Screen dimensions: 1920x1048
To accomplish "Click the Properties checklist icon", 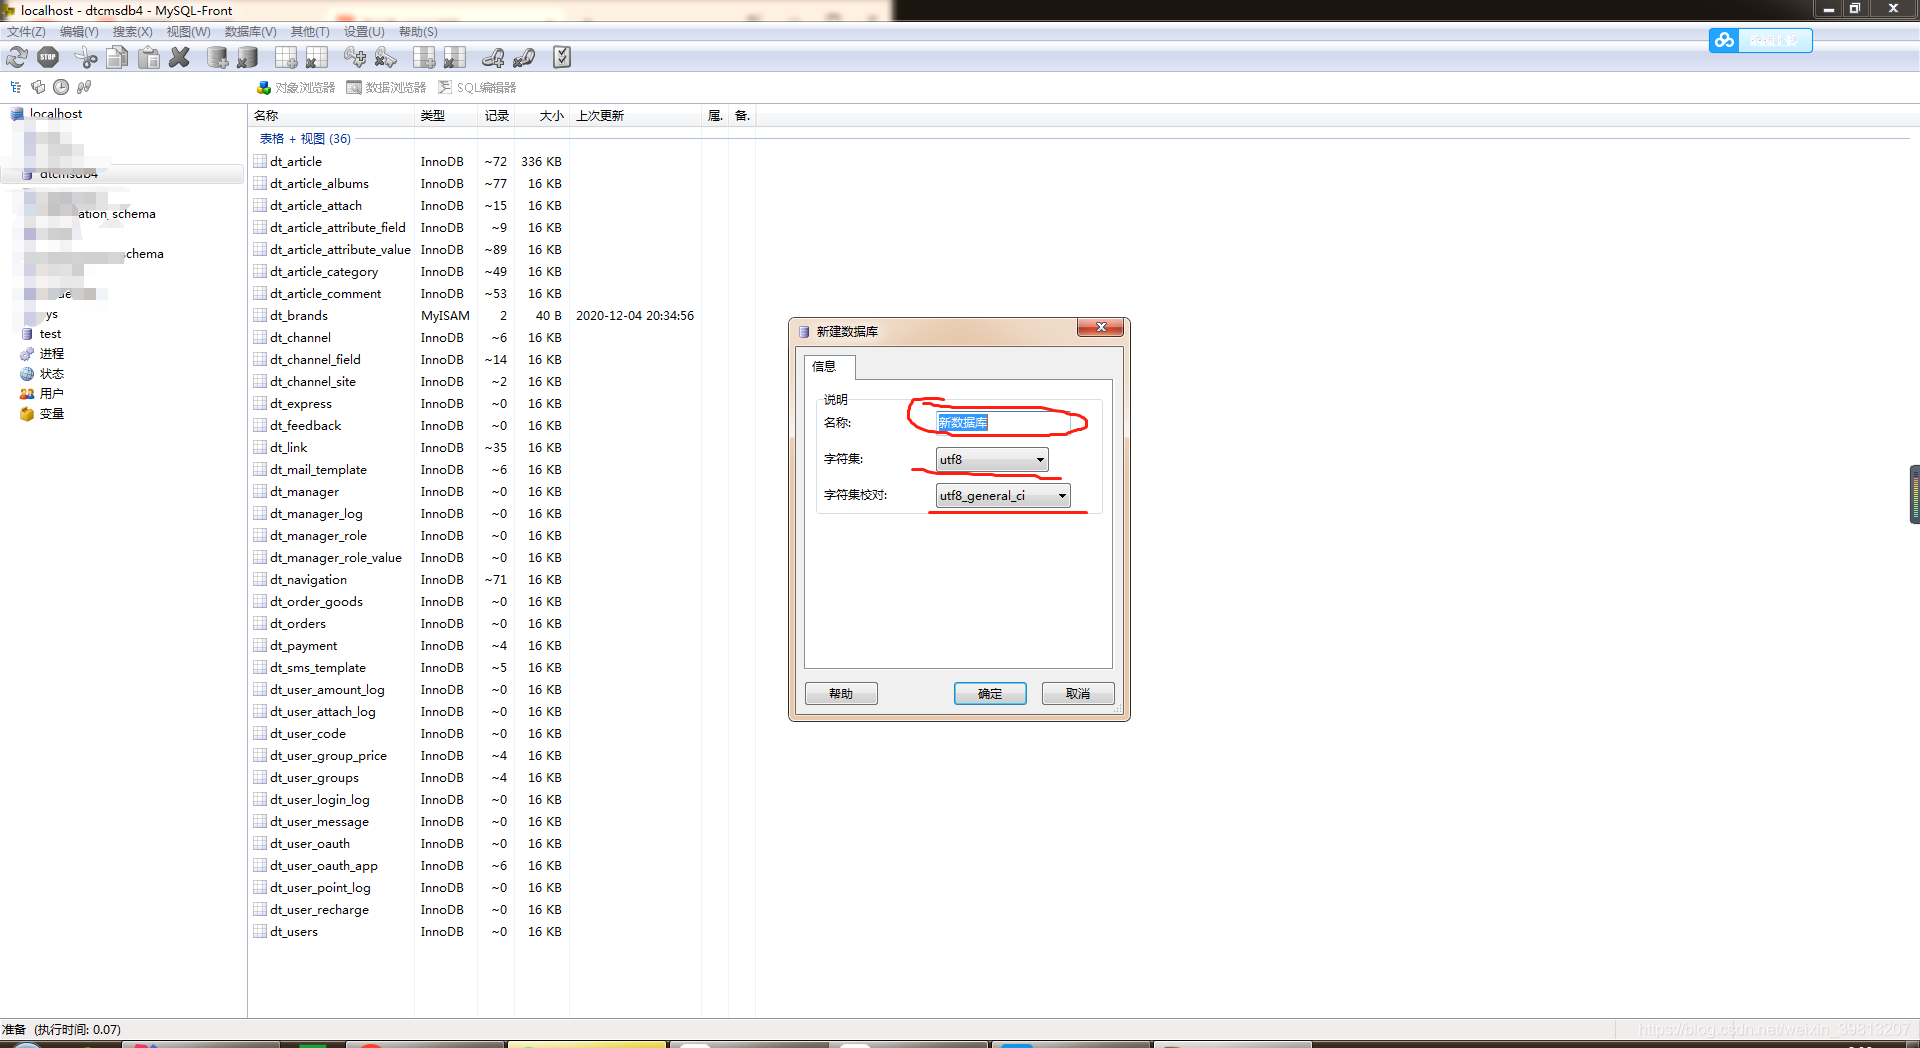I will 562,58.
